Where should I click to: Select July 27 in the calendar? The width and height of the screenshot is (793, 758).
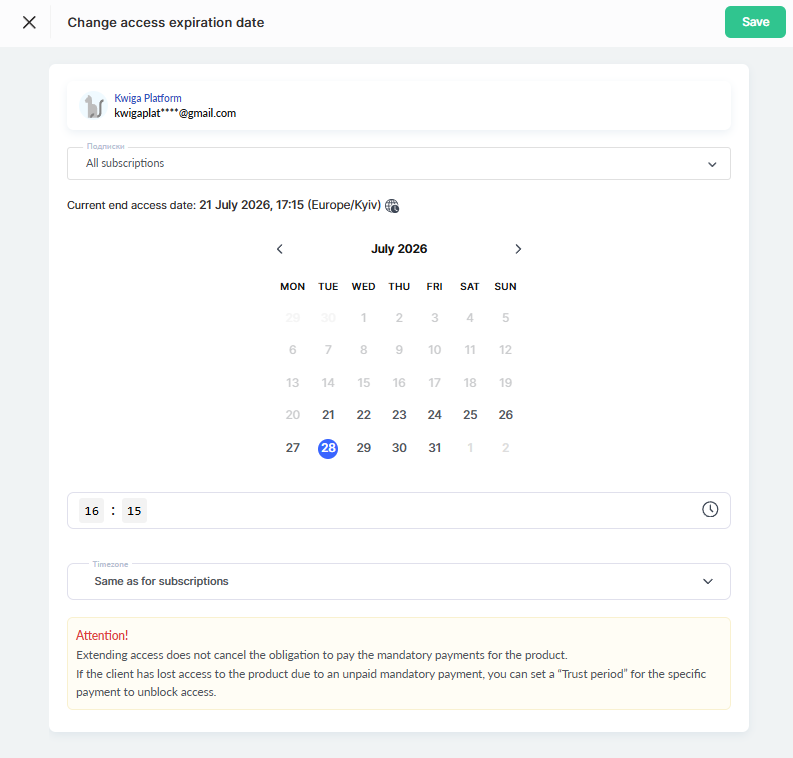click(293, 448)
